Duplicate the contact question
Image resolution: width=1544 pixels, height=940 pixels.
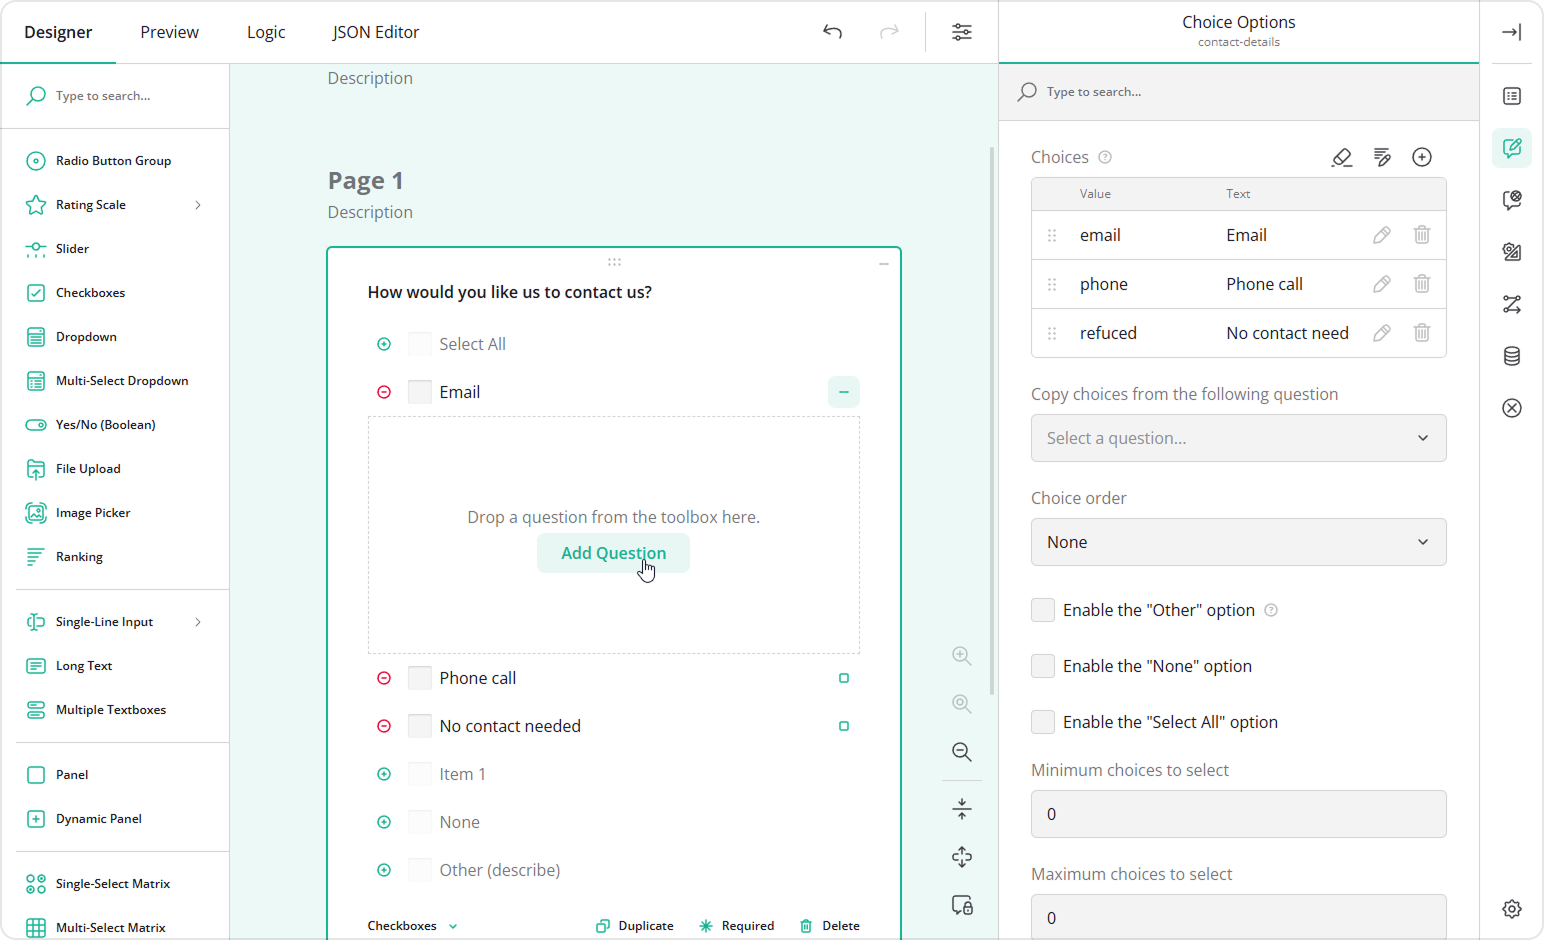(x=634, y=925)
